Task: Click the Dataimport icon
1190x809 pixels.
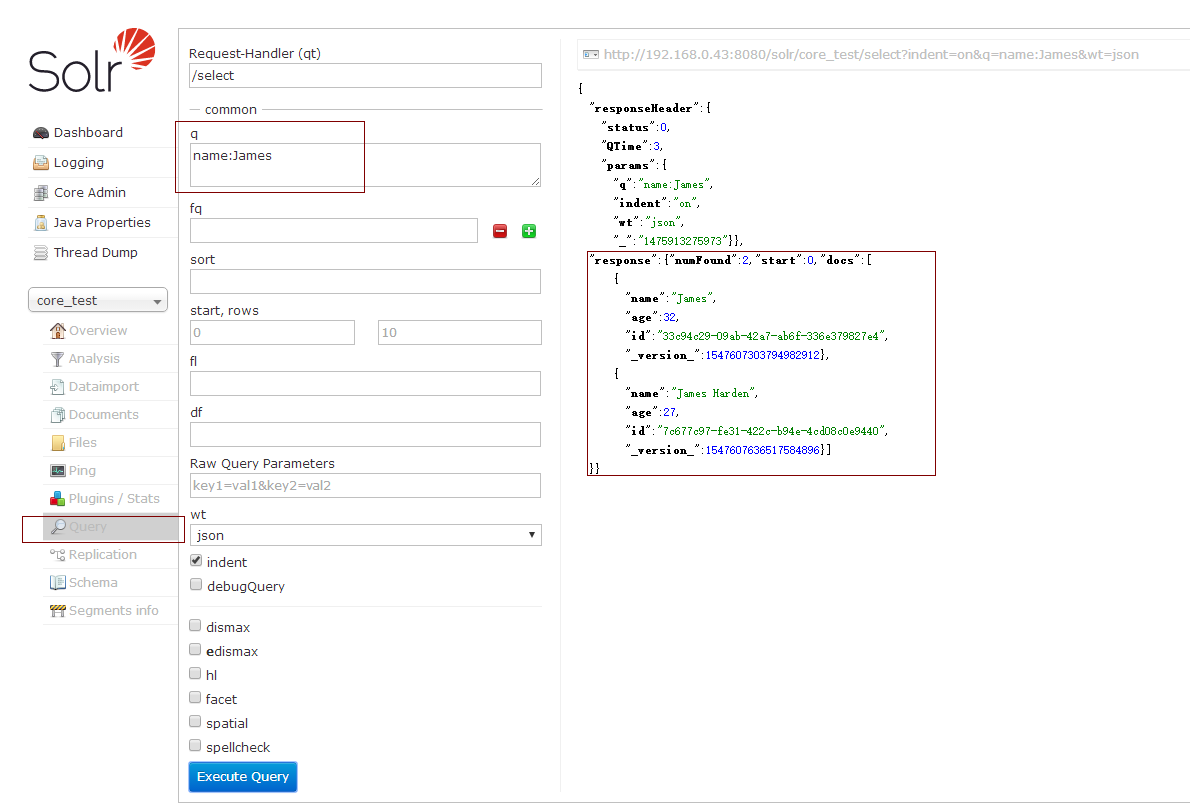Action: [58, 387]
